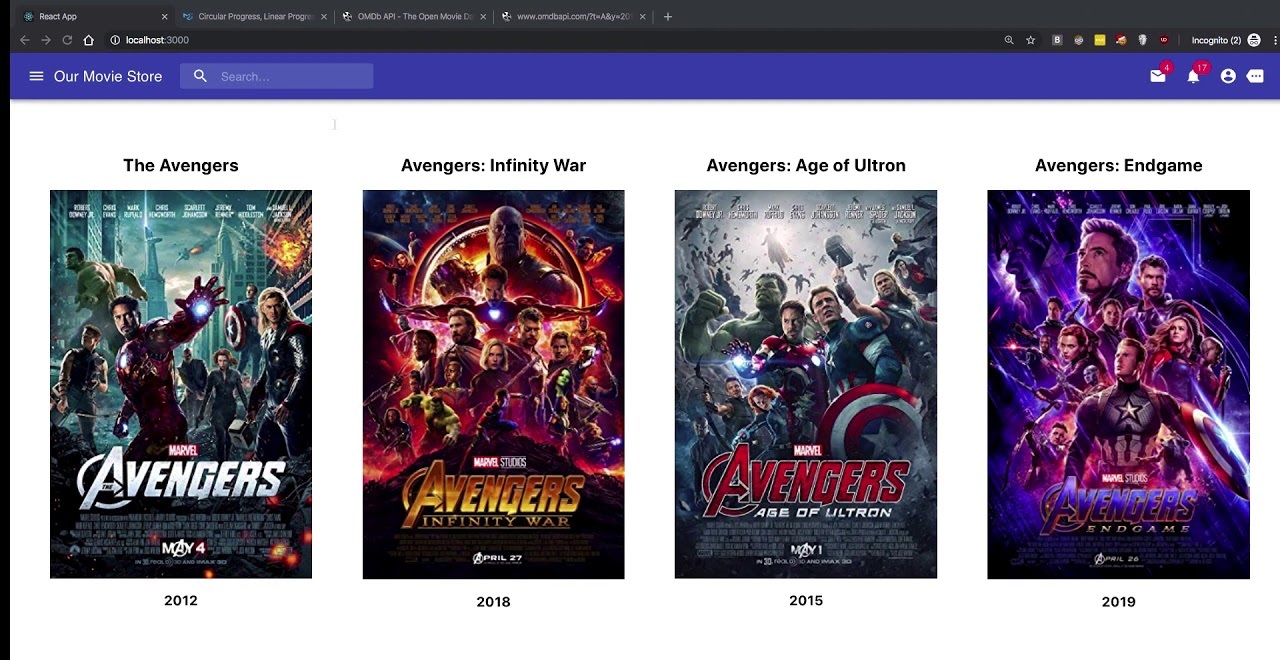Open the hamburger navigation menu
This screenshot has height=660, width=1280.
click(x=36, y=76)
